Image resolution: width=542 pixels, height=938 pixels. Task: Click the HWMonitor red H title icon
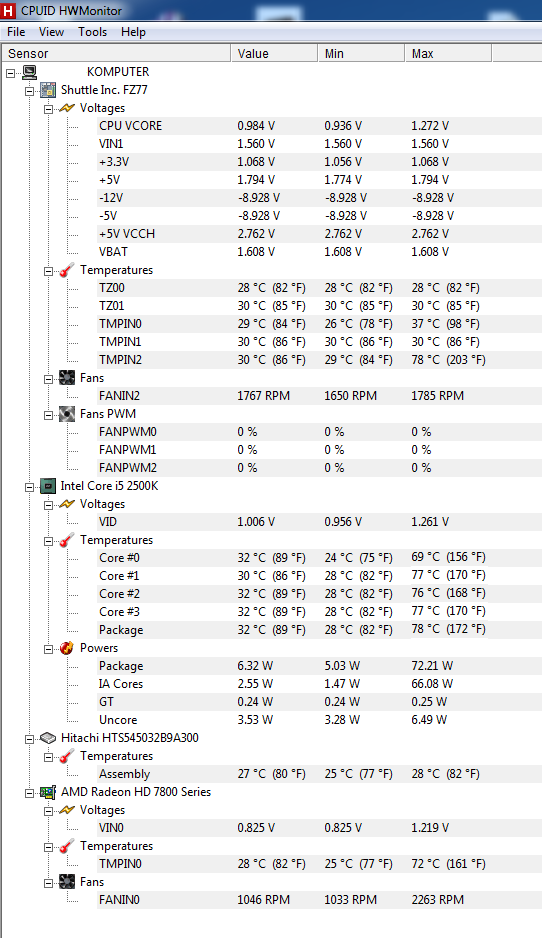click(8, 10)
